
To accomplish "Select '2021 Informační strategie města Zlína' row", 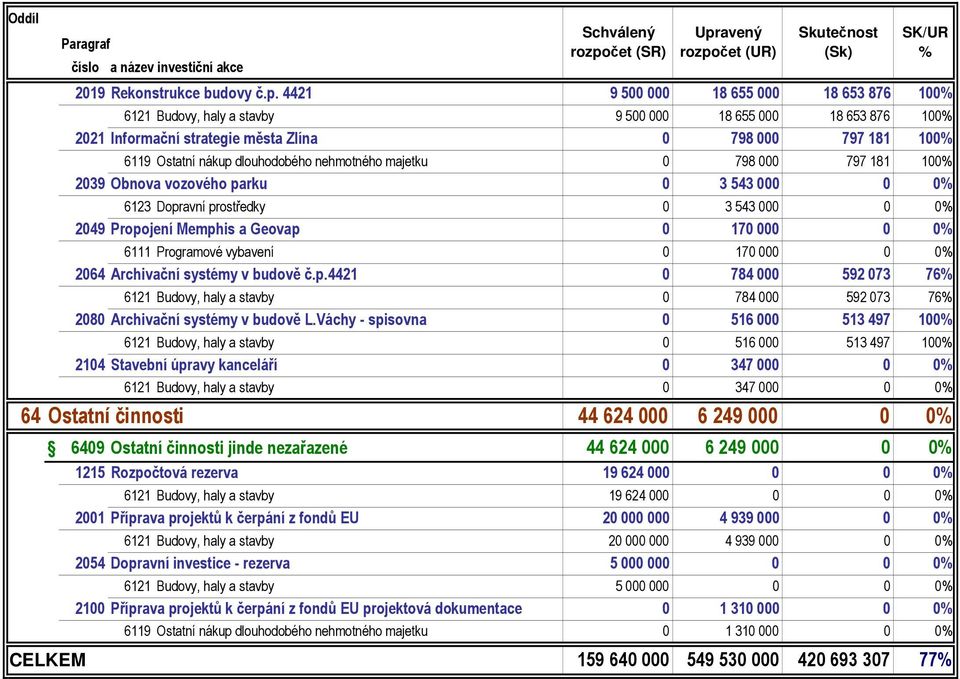I will tap(506, 138).
